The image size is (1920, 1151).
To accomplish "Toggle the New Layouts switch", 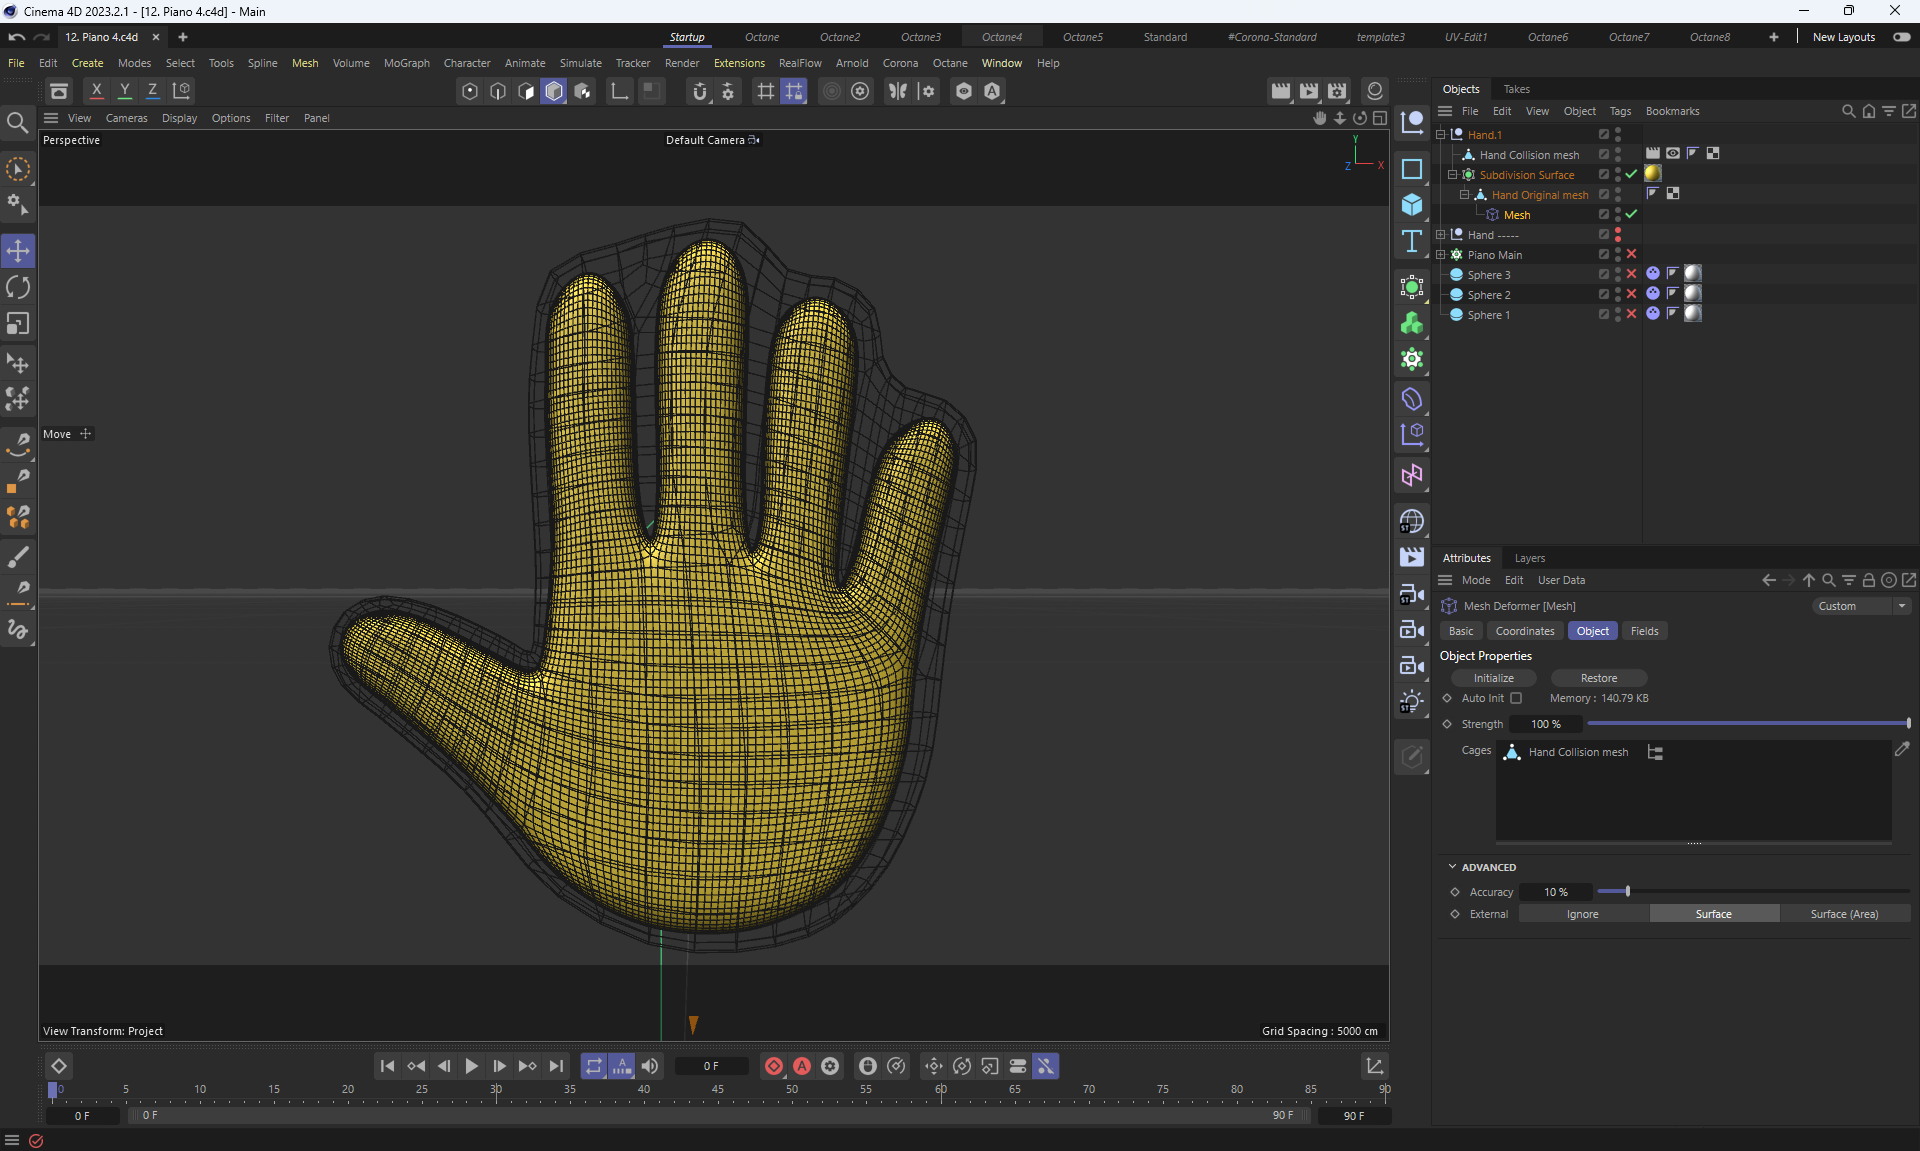I will [1901, 37].
